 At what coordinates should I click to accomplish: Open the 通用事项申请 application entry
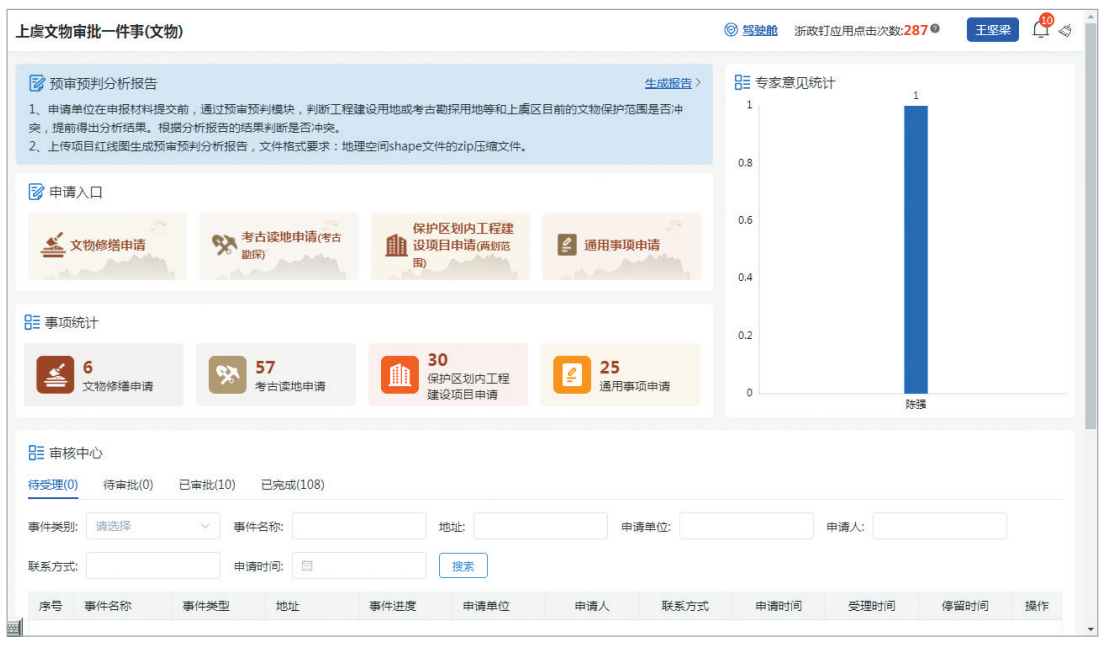[x=621, y=246]
